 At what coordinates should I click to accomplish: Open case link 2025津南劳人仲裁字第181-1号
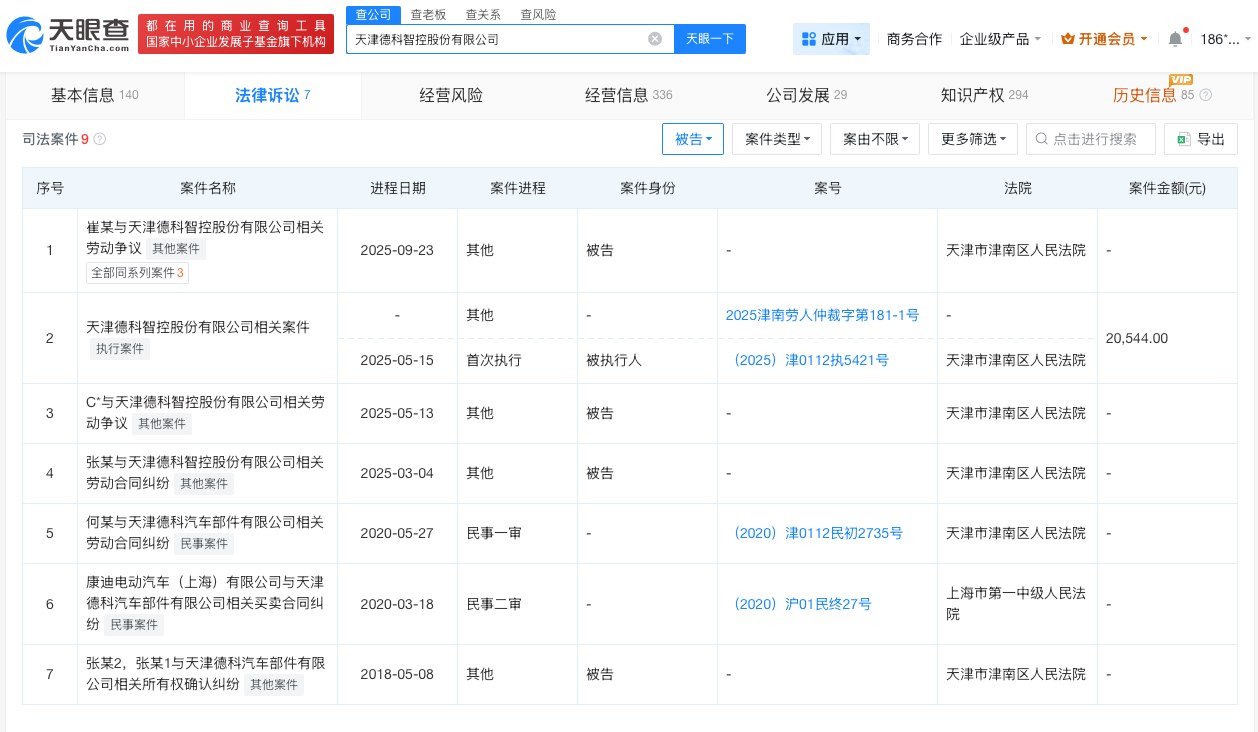point(823,315)
